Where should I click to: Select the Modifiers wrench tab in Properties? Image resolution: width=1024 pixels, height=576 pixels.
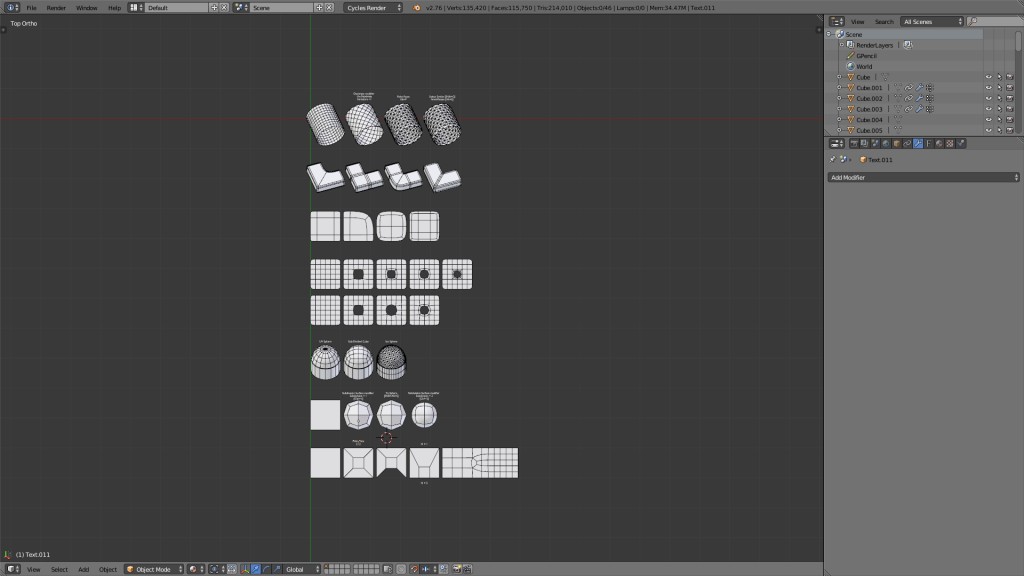(x=917, y=143)
